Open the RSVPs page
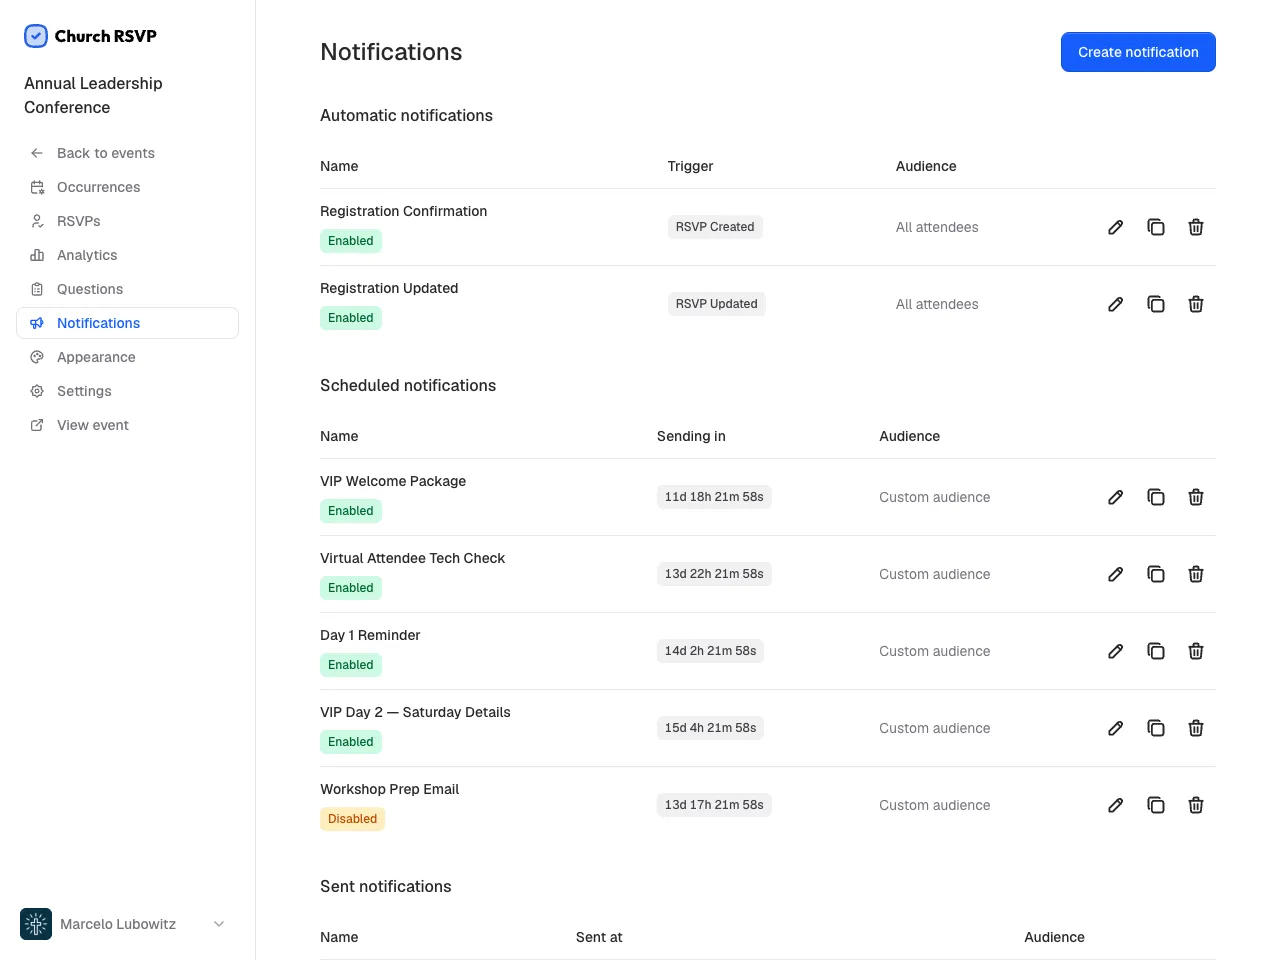 click(128, 221)
